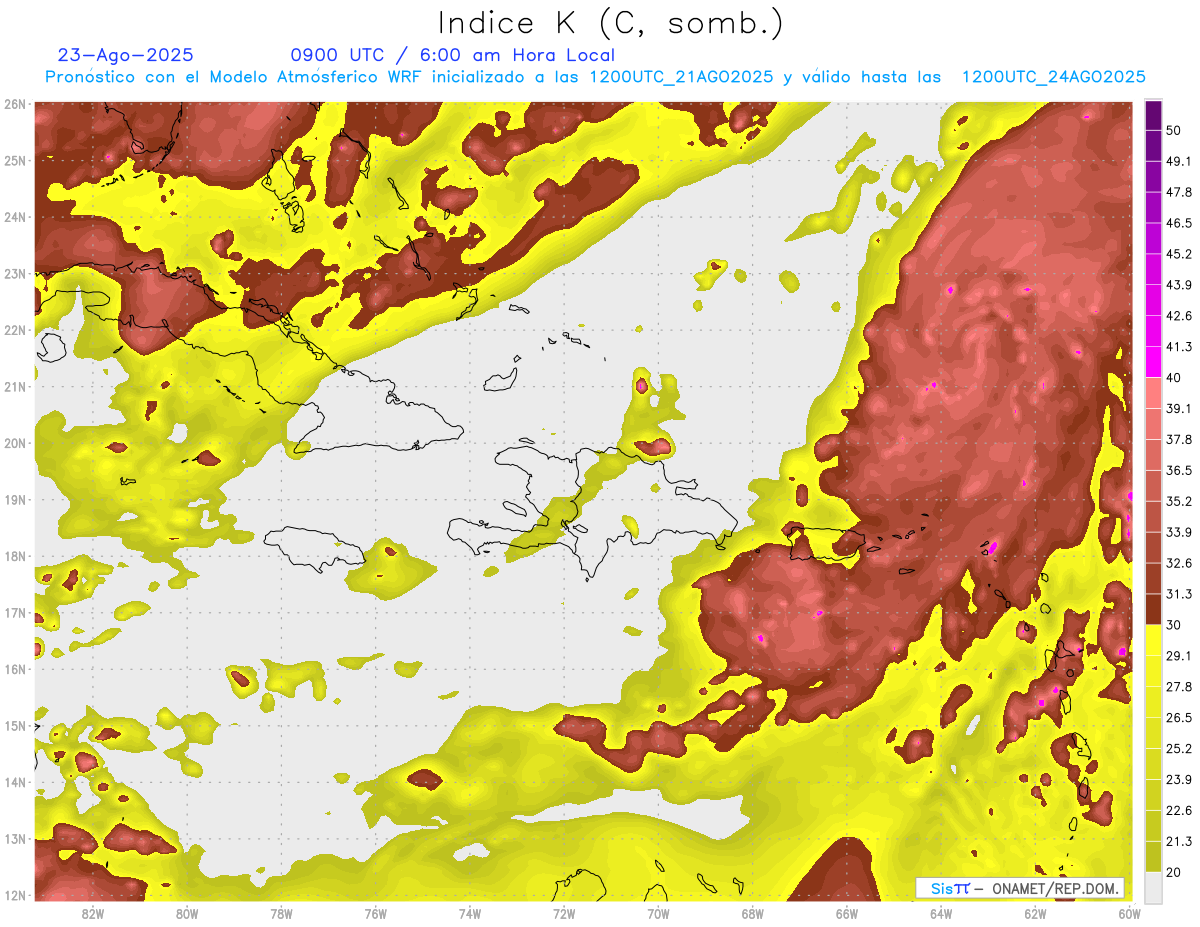Click the latitude label '26N'

pyautogui.click(x=15, y=104)
